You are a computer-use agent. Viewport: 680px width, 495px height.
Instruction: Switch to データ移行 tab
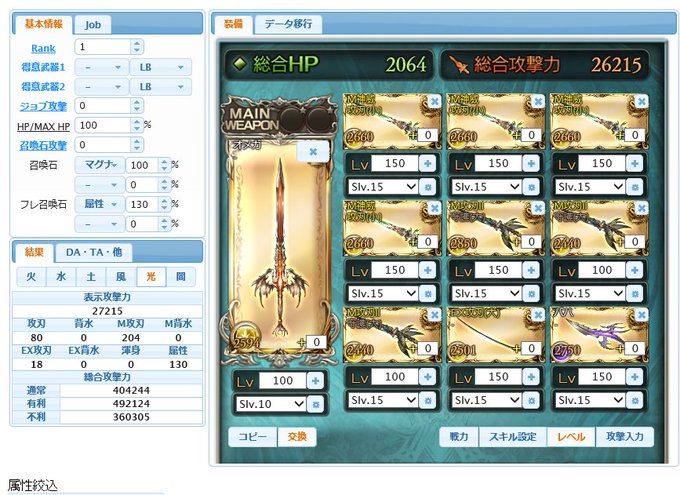(288, 24)
